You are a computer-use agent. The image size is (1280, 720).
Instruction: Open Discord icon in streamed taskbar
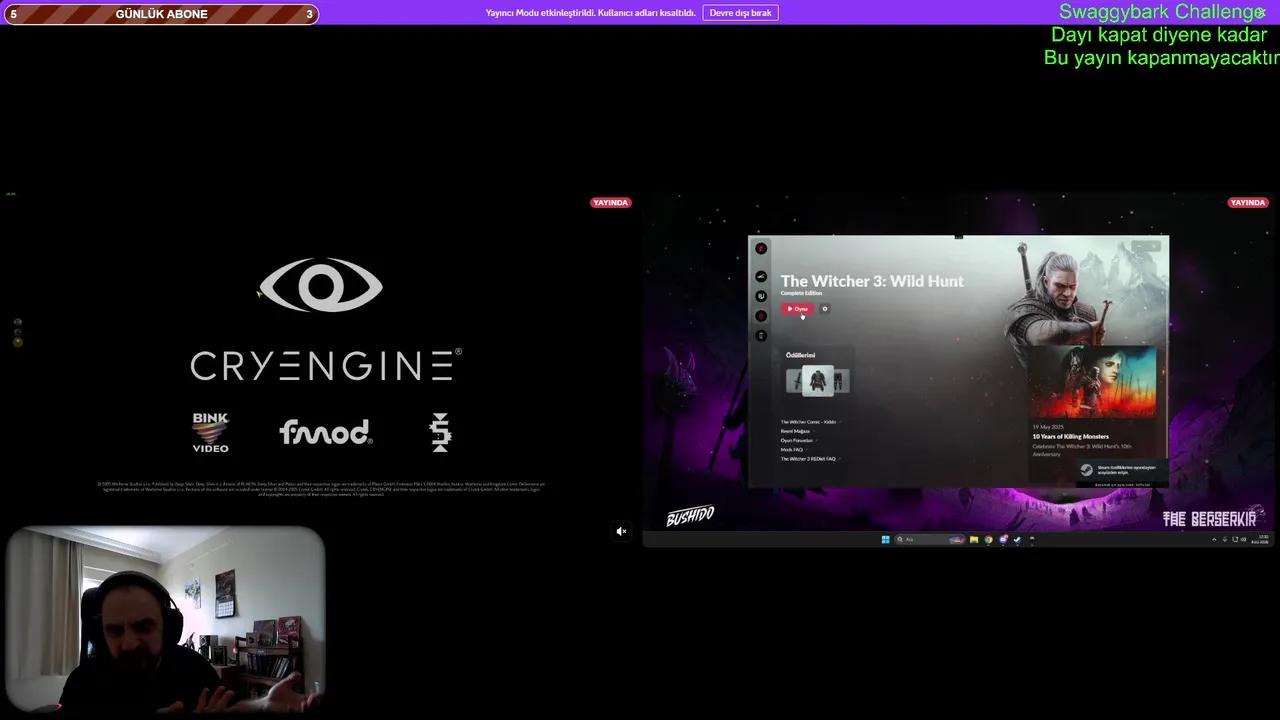click(x=1003, y=540)
